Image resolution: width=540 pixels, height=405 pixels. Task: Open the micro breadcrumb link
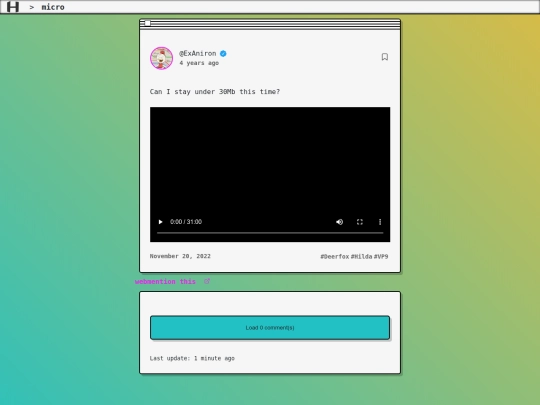[x=53, y=7]
